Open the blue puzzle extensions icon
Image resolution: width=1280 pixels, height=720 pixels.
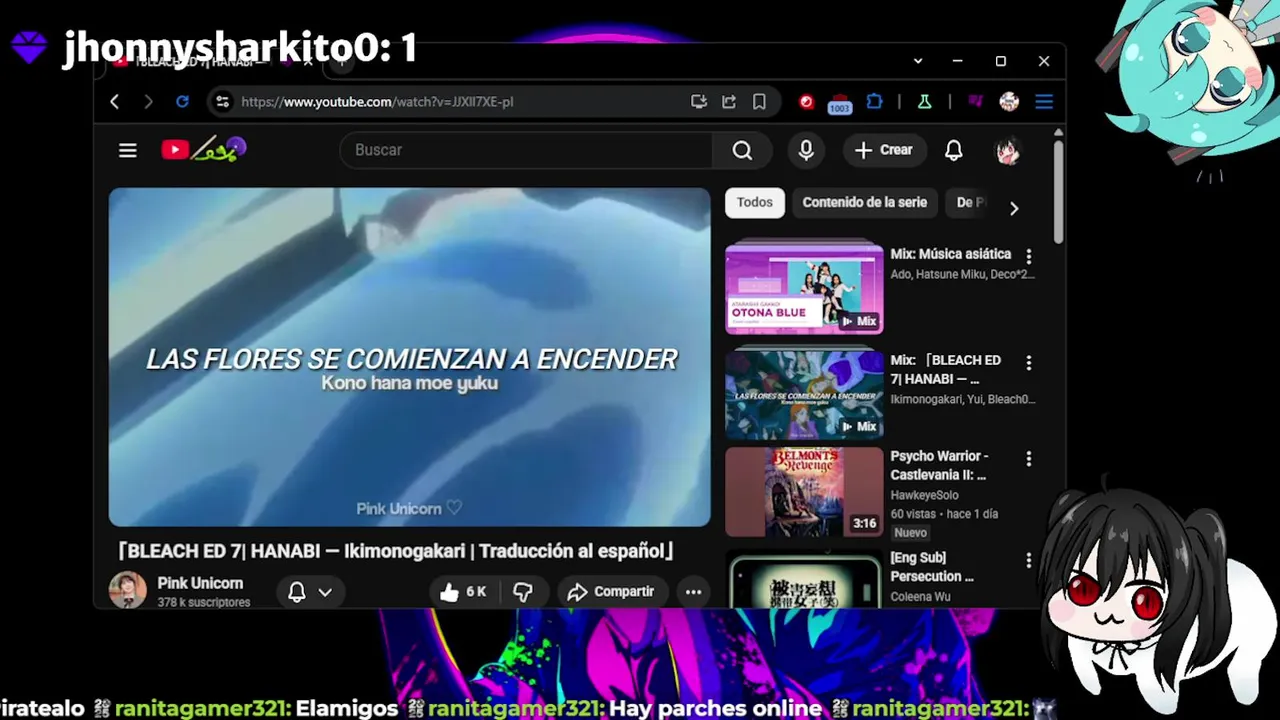[x=875, y=102]
